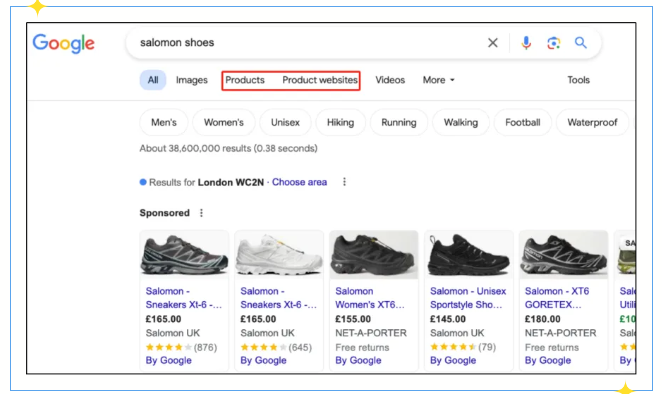
Task: Click By Google under the 645-review product
Action: pyautogui.click(x=263, y=360)
